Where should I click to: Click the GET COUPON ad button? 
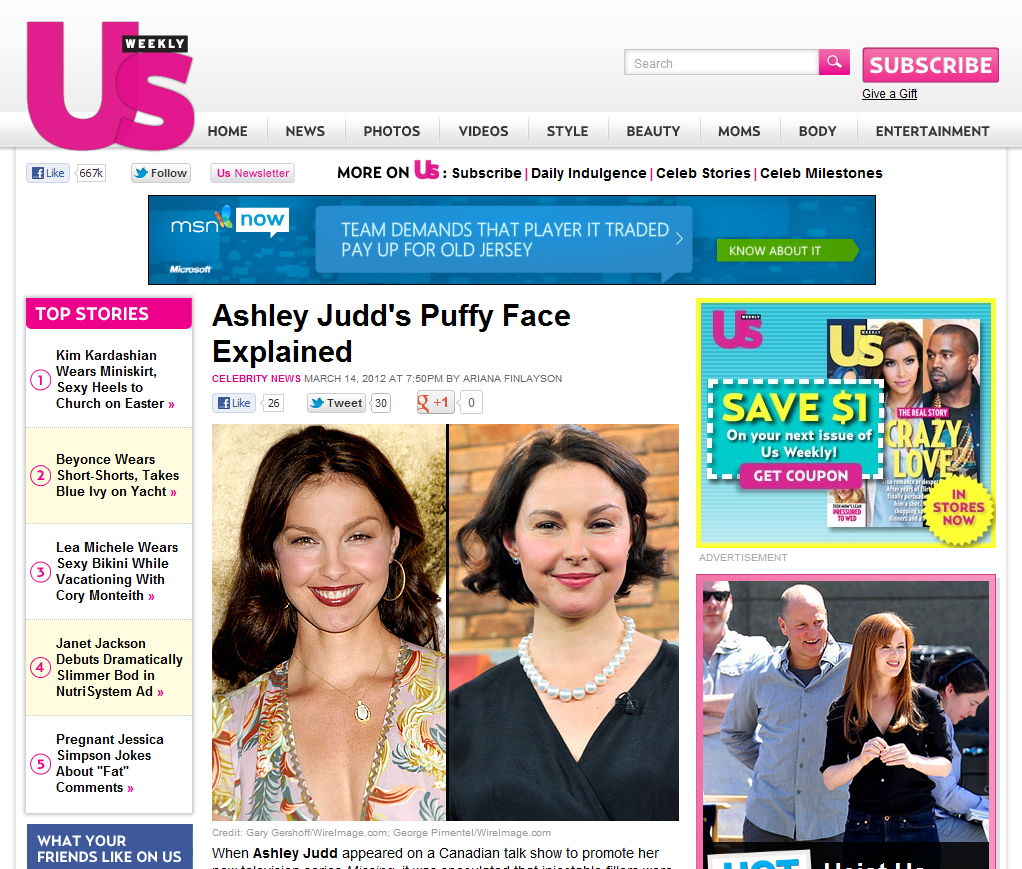coord(800,476)
